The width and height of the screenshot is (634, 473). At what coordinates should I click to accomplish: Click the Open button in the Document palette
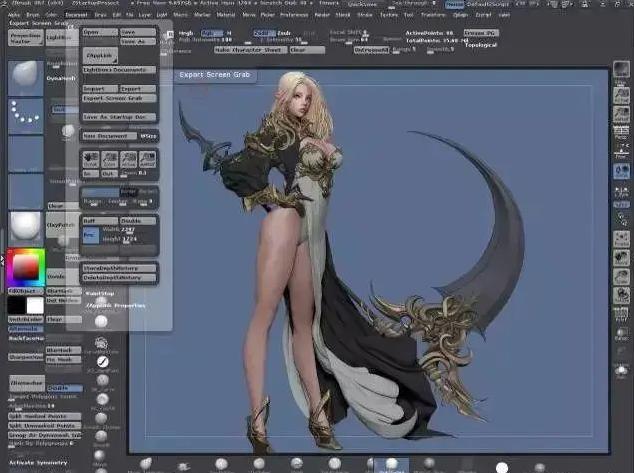(x=100, y=32)
